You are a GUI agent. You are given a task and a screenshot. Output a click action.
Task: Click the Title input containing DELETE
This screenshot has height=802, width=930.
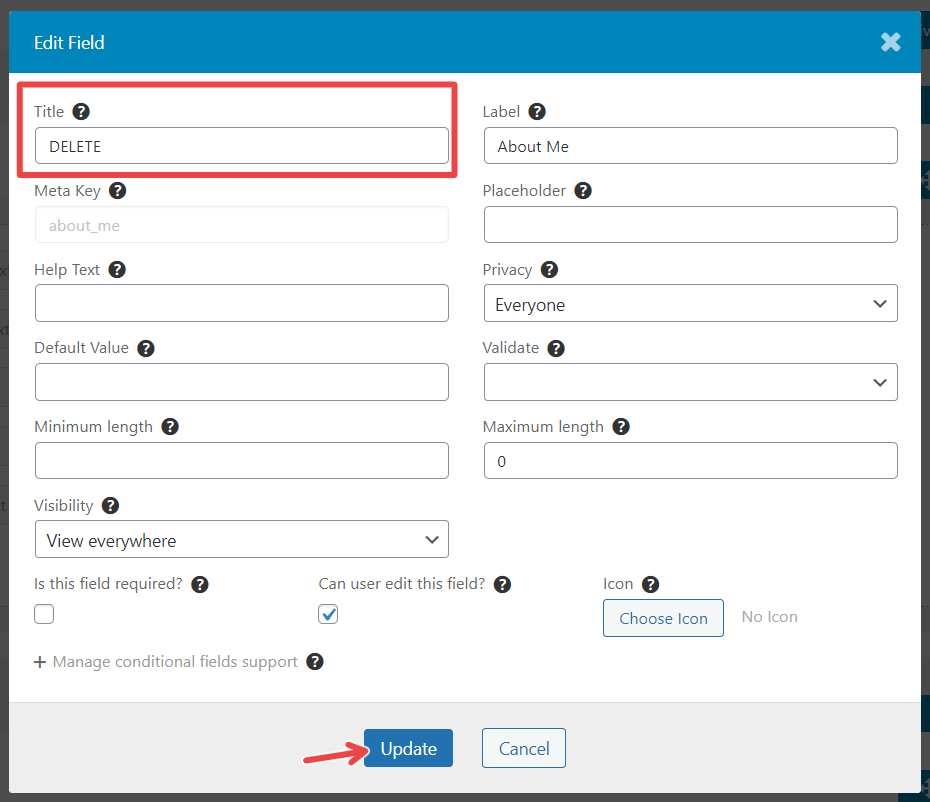tap(241, 145)
